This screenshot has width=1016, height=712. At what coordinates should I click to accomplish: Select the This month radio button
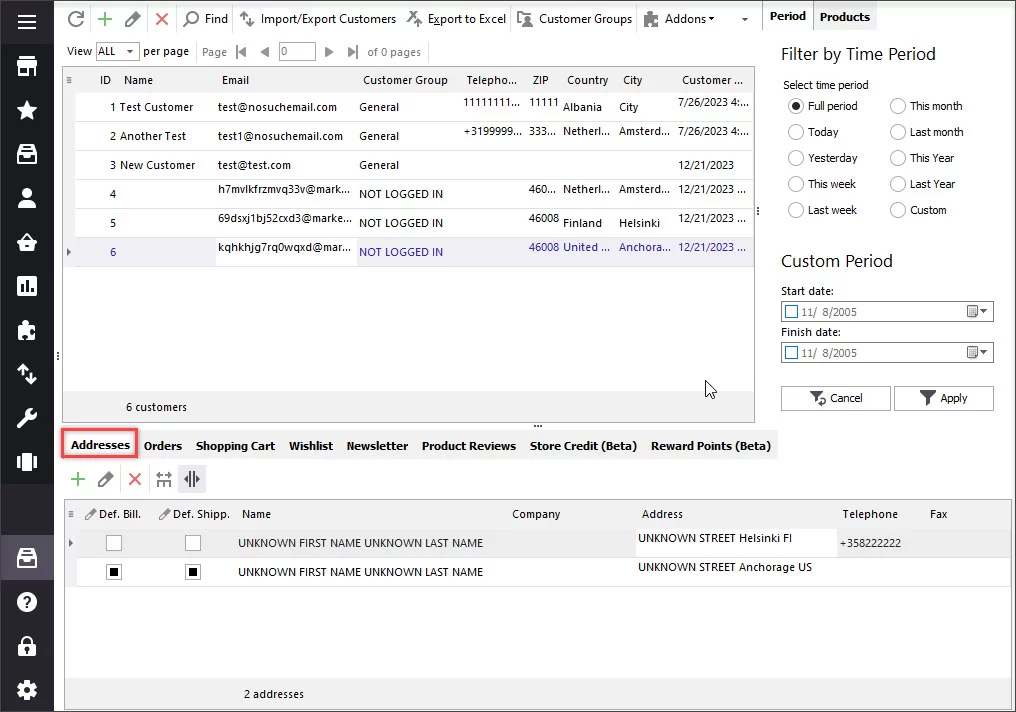coord(897,106)
